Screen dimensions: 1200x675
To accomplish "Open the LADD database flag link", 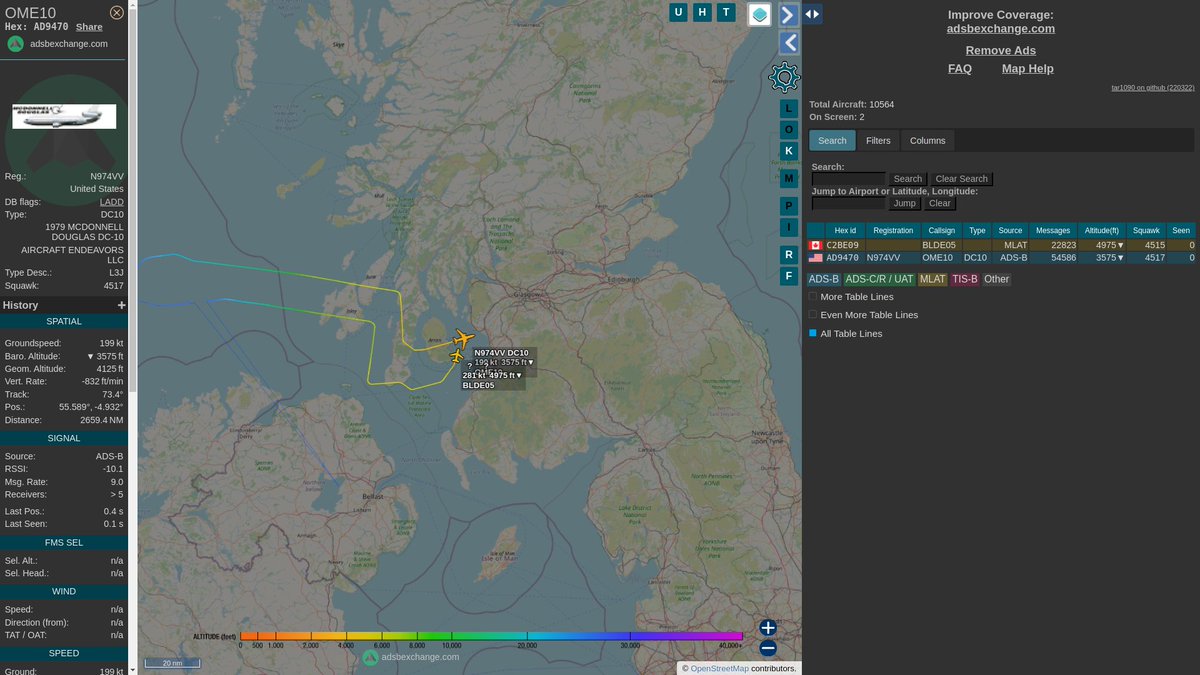I will pyautogui.click(x=112, y=202).
